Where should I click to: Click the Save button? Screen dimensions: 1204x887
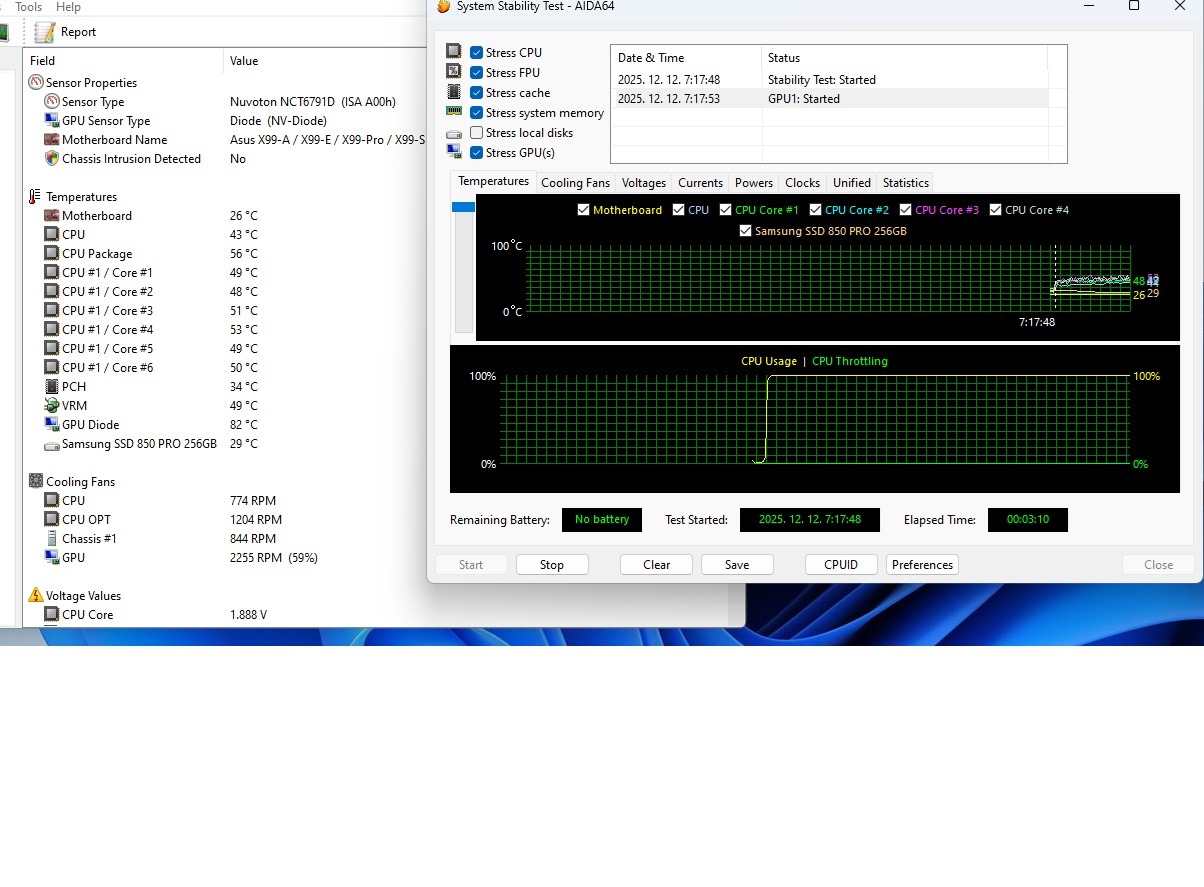coord(737,565)
